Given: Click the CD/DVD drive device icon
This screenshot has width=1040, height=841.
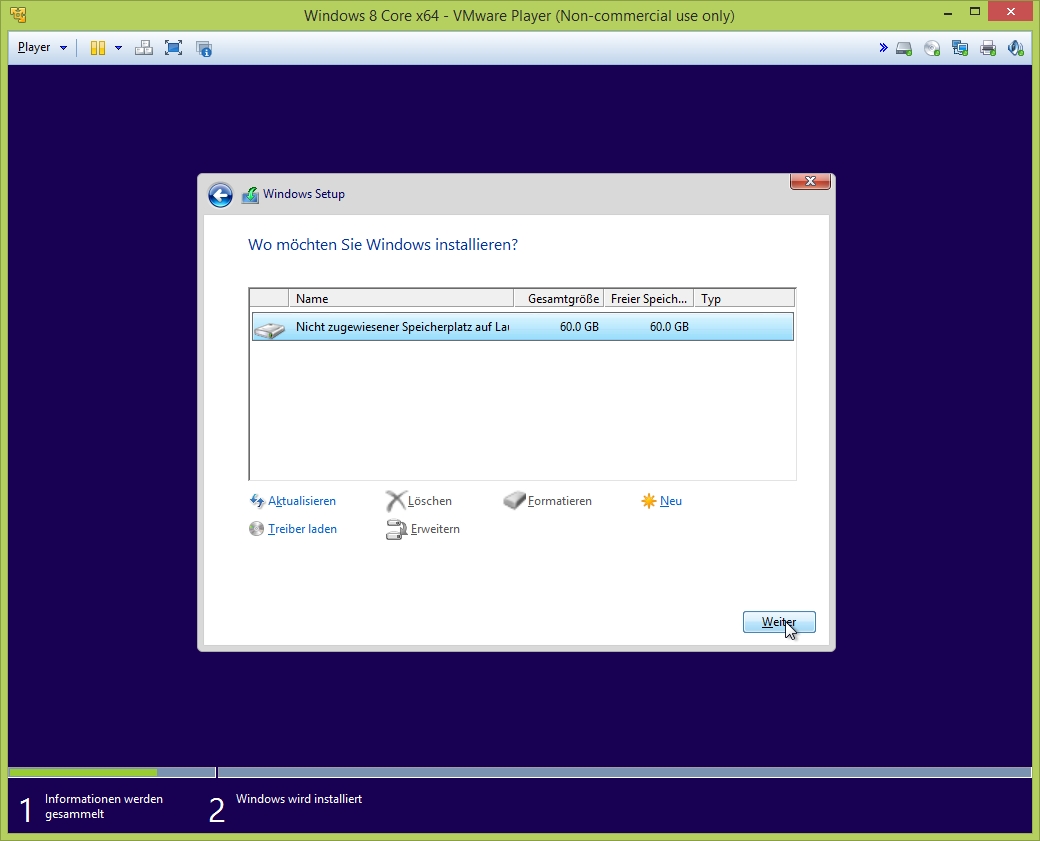Looking at the screenshot, I should pyautogui.click(x=932, y=48).
